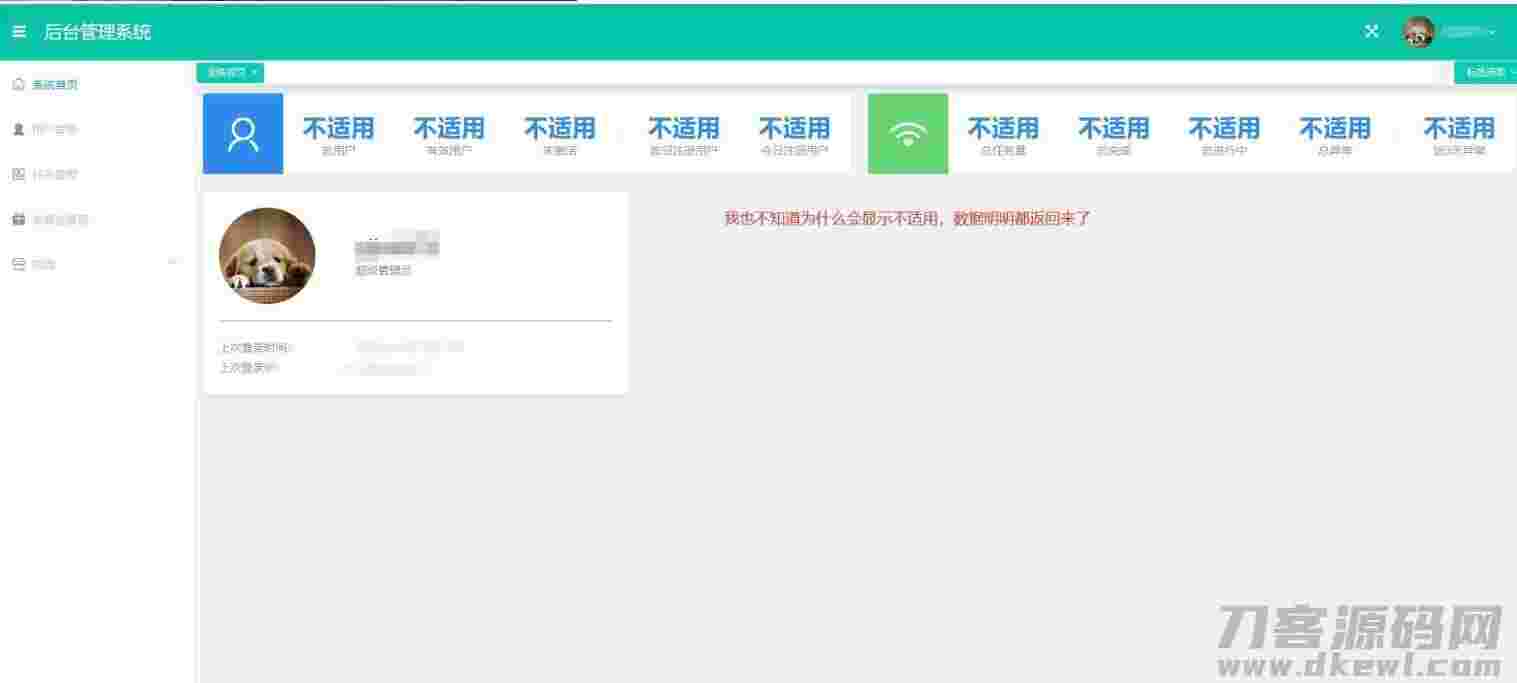The image size is (1517, 683).
Task: Click the 超级管理员 role text
Action: pos(383,270)
